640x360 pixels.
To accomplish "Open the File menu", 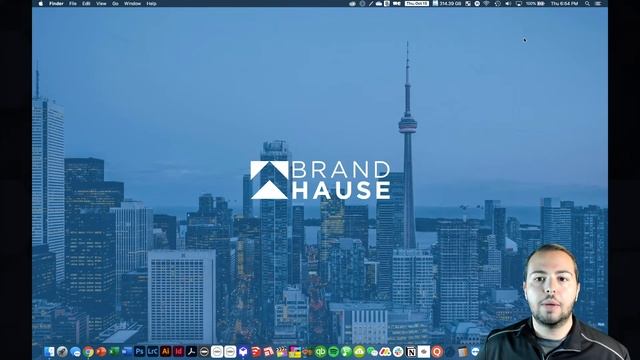I will 73,3.
